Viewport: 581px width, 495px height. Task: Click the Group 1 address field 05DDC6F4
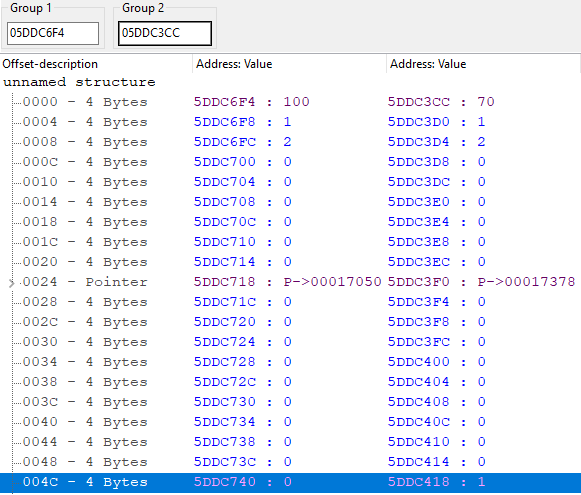53,33
